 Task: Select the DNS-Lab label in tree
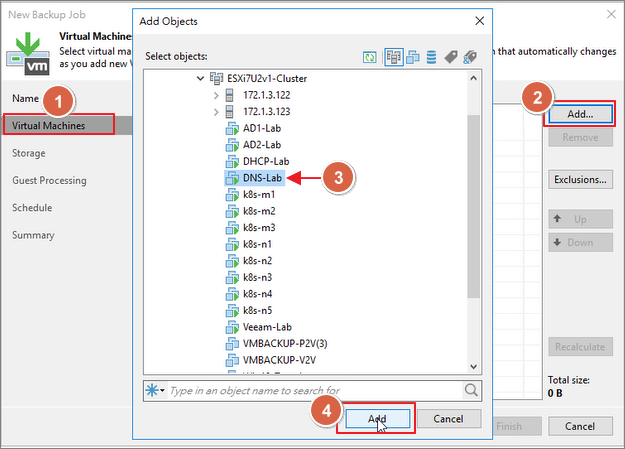tap(262, 178)
